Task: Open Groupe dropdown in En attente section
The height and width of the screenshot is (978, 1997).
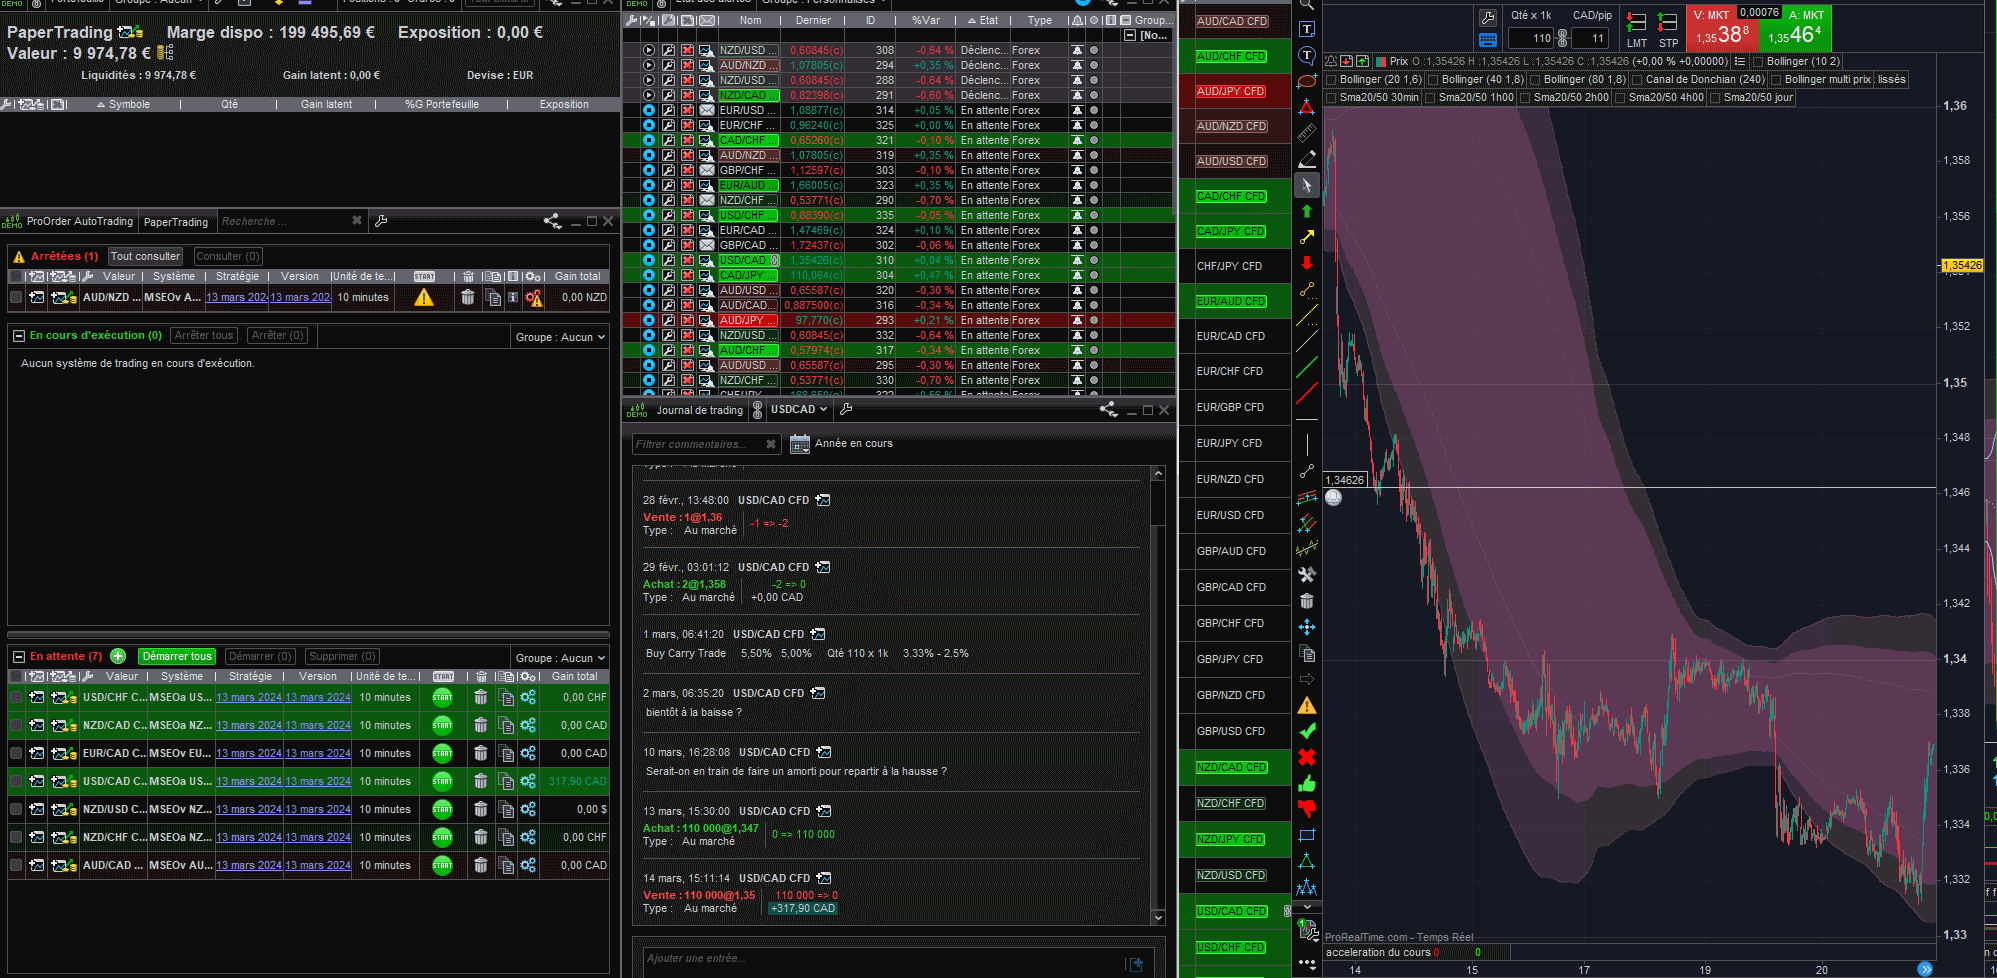Action: [x=561, y=658]
